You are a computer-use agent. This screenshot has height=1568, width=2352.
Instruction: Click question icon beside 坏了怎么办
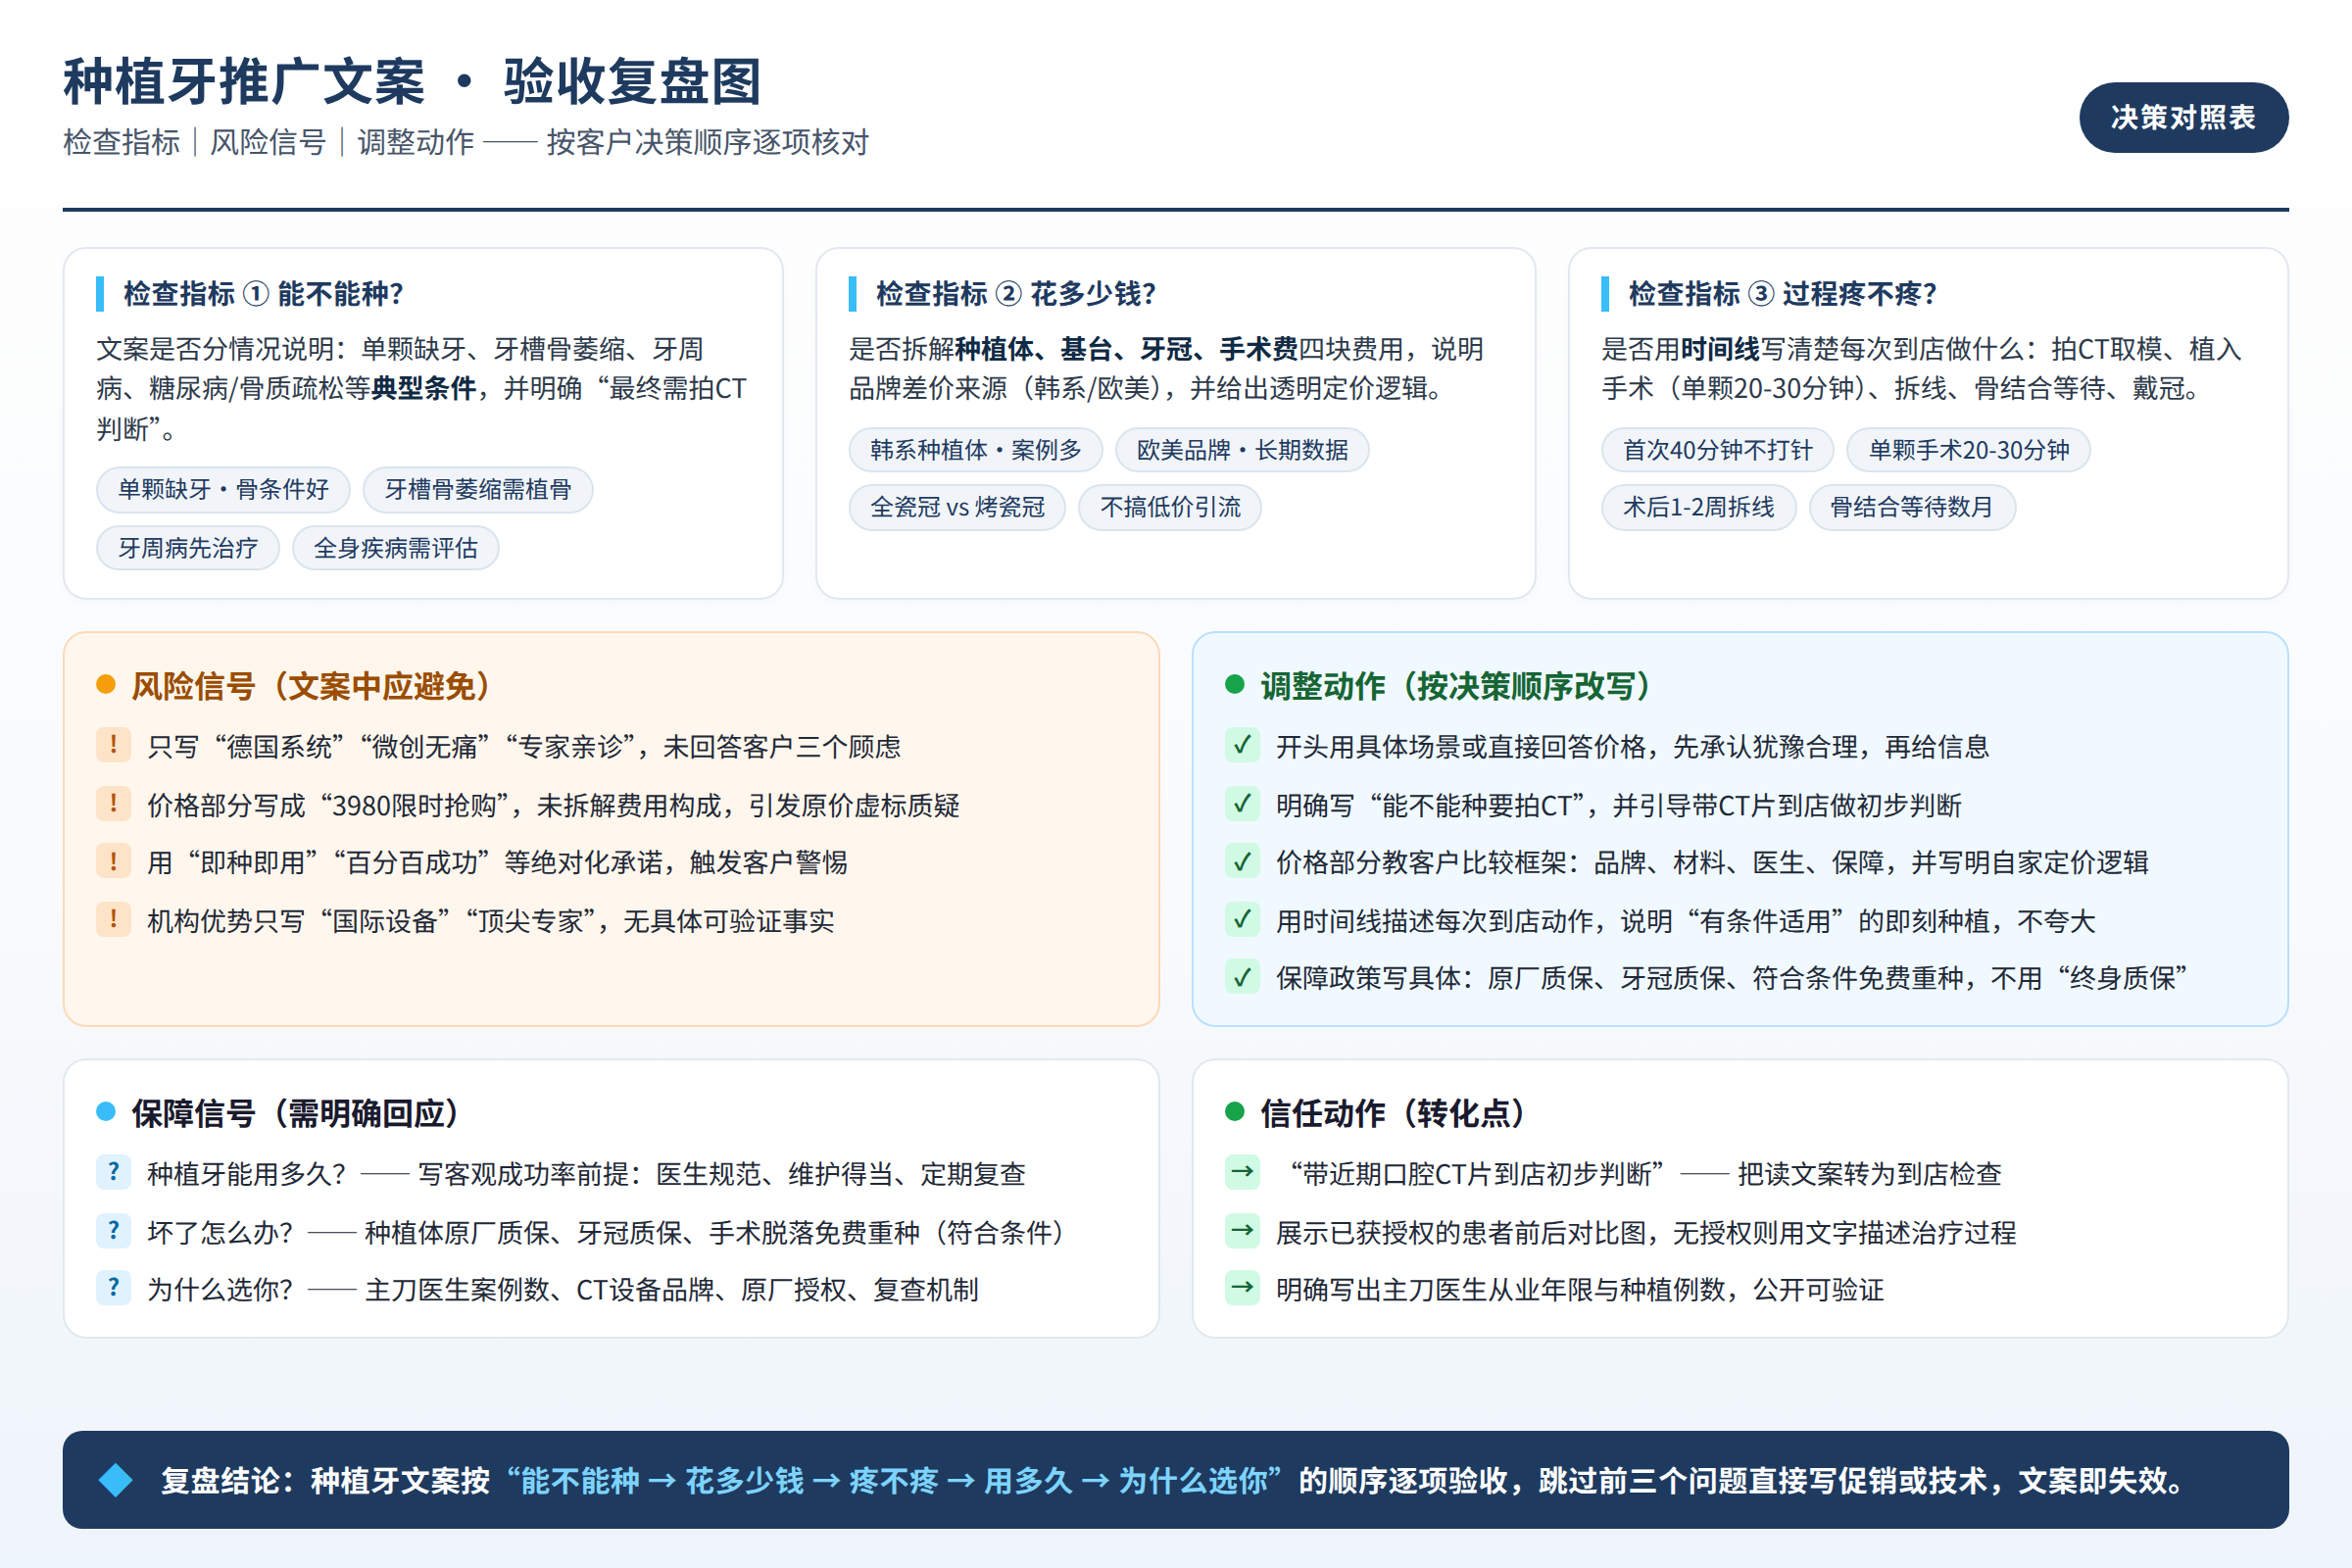coord(114,1230)
